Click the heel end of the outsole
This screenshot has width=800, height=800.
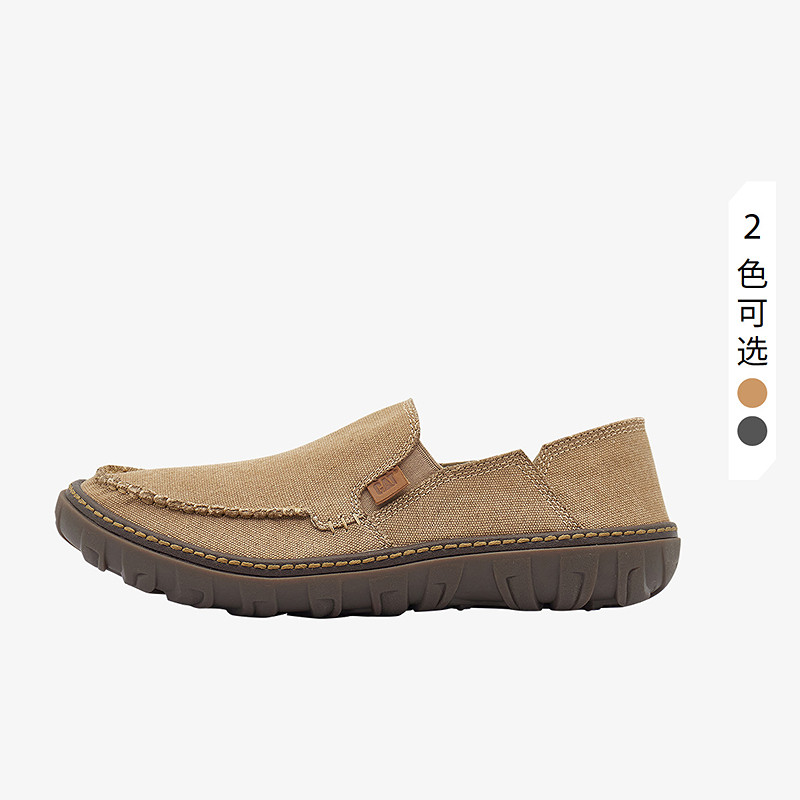668,566
